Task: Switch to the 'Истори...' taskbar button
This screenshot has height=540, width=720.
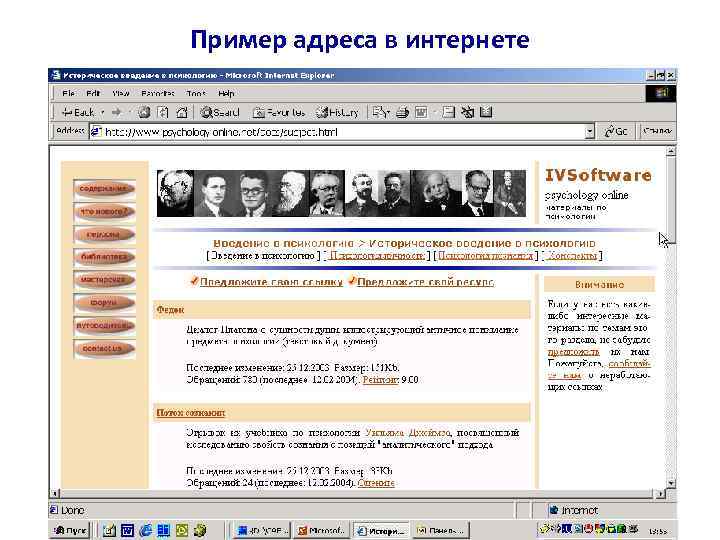Action: (x=382, y=530)
